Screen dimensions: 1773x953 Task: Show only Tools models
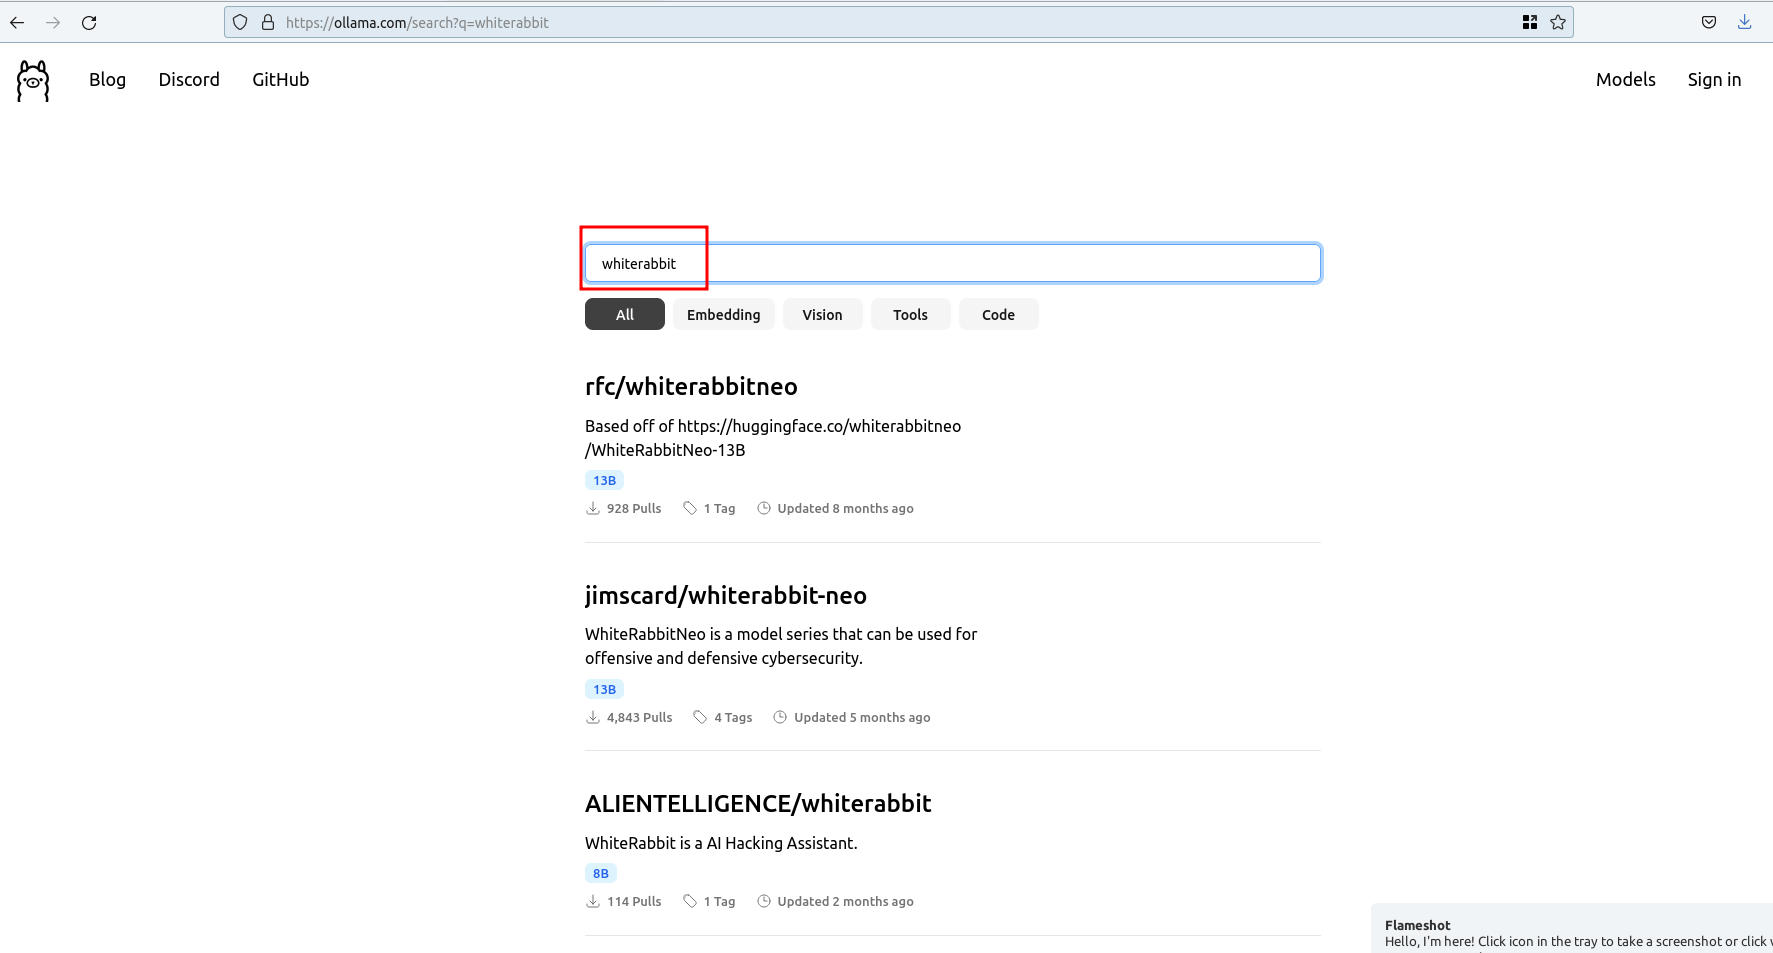910,314
